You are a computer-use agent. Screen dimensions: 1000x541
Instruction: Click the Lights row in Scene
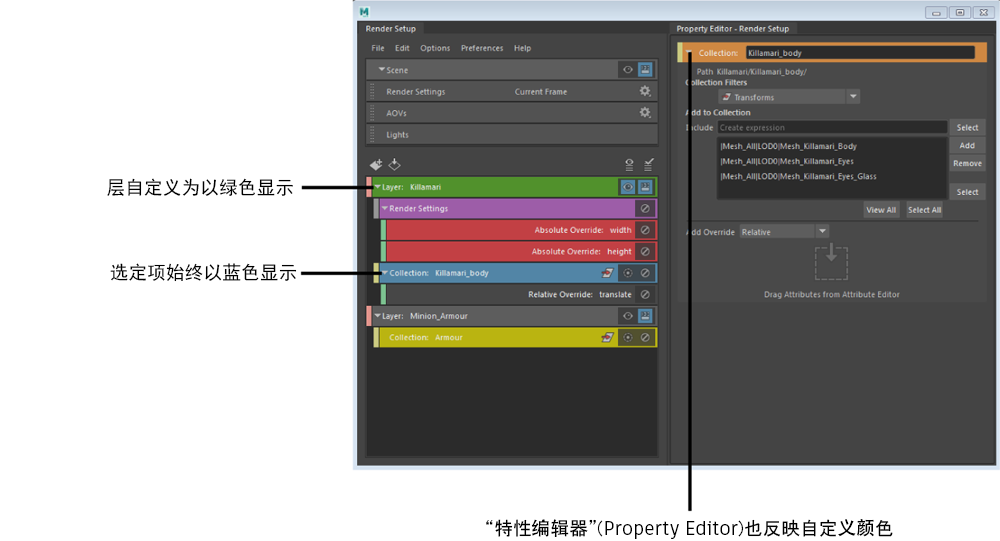tap(512, 135)
